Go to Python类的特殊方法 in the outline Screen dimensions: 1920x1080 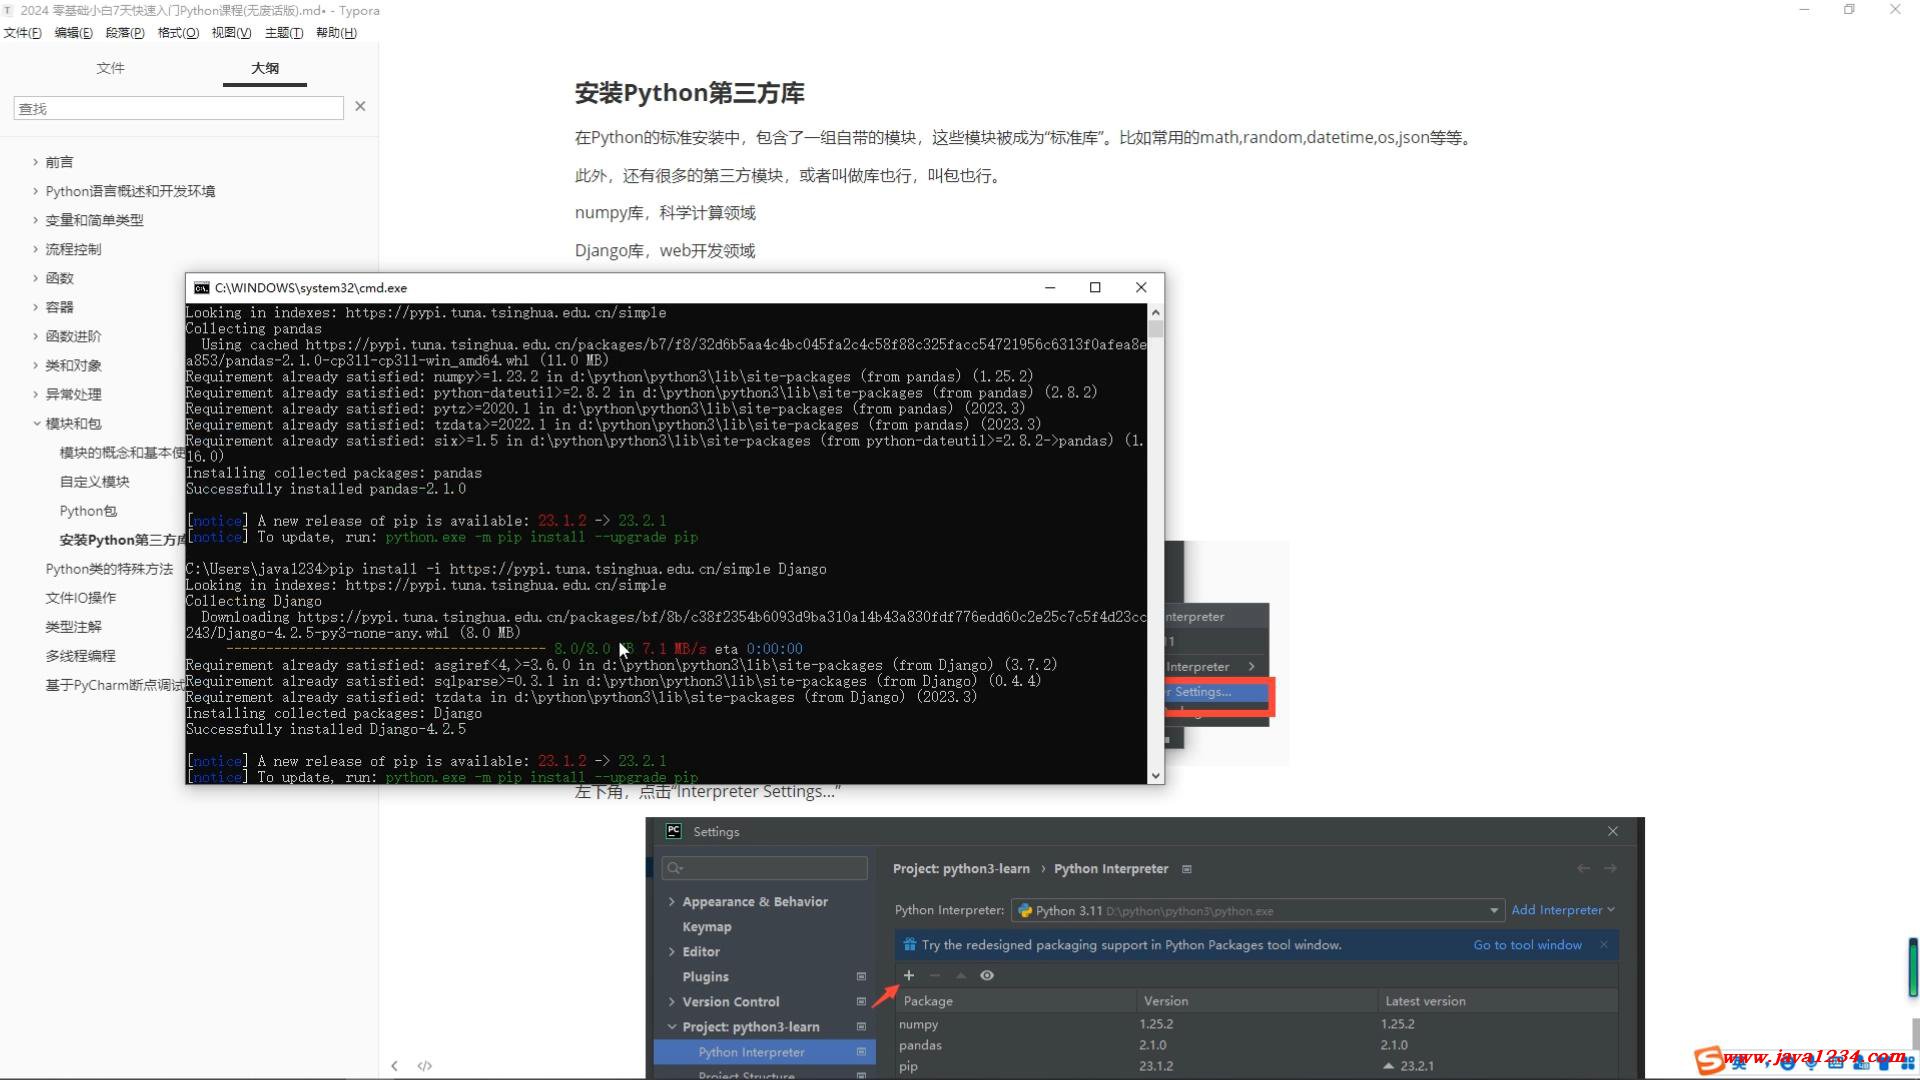[x=109, y=568]
